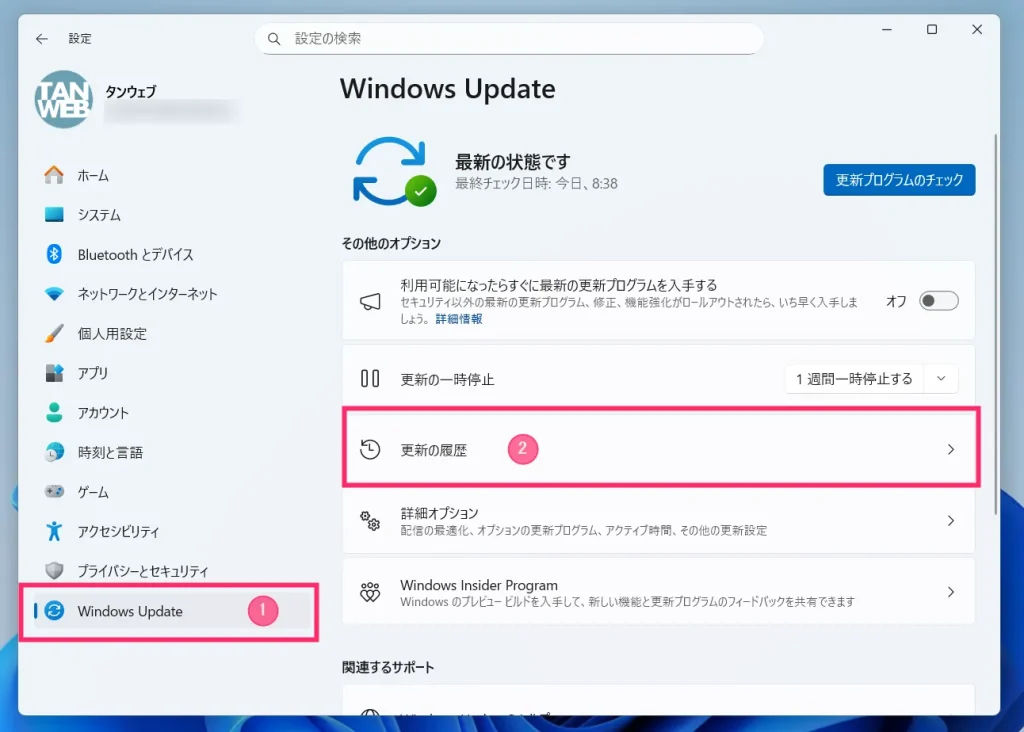The image size is (1024, 732).
Task: Toggle the get latest updates switch
Action: click(x=938, y=301)
